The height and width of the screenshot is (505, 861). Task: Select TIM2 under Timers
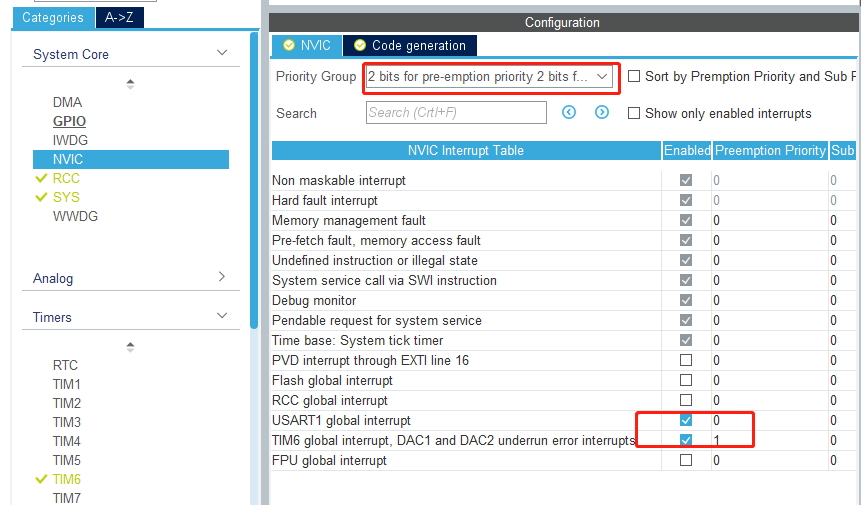66,403
